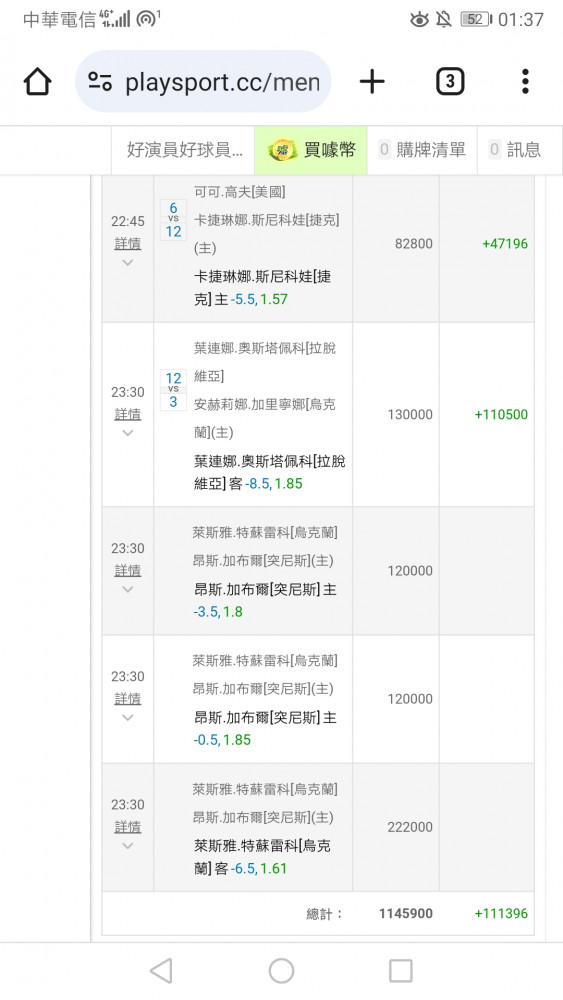Tap the 買噱幣 coin icon
The image size is (563, 1000).
282,151
